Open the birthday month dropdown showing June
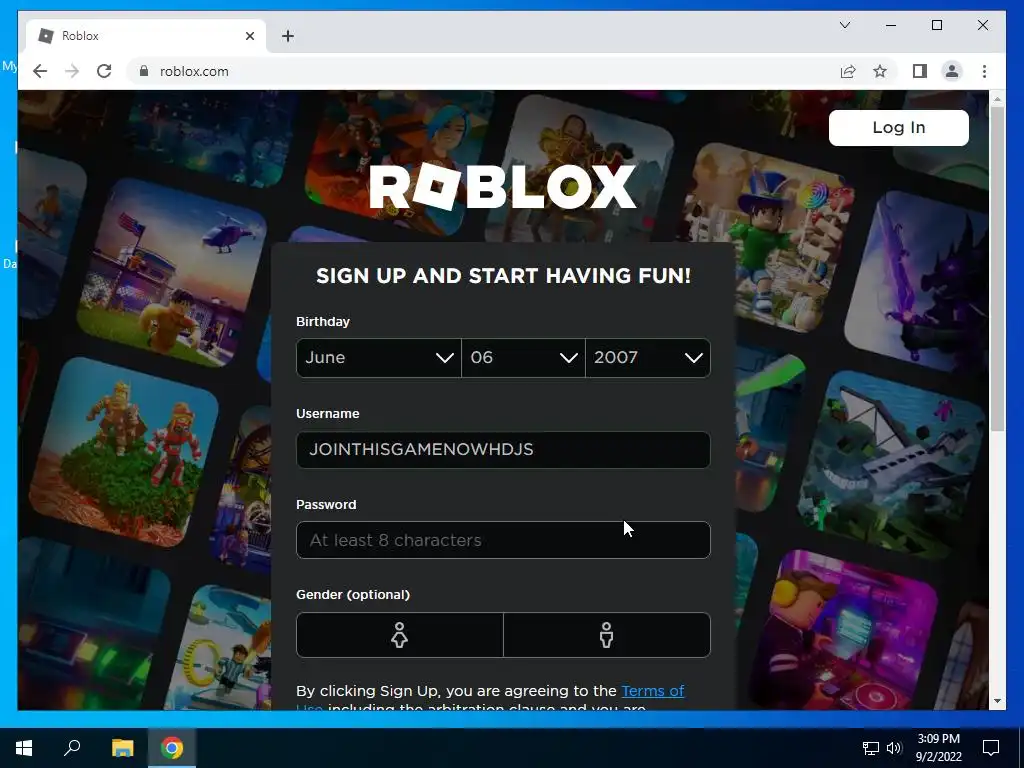This screenshot has width=1024, height=768. click(x=379, y=358)
